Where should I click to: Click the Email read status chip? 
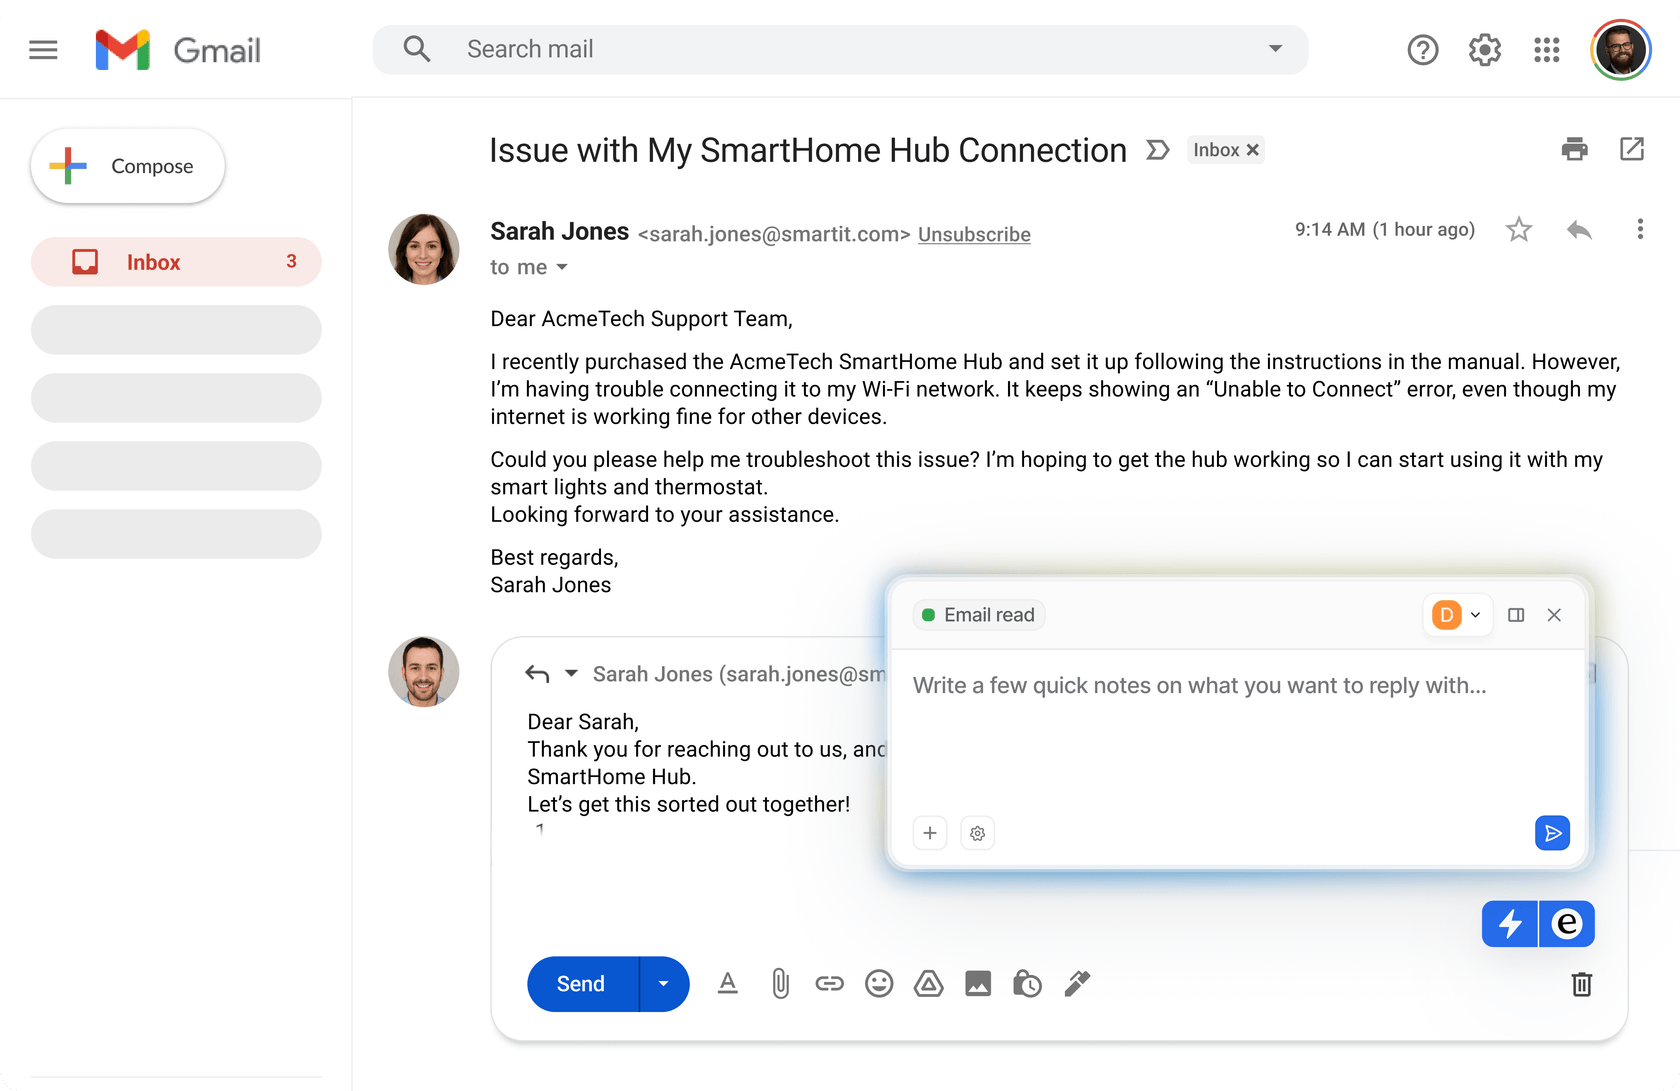tap(979, 615)
